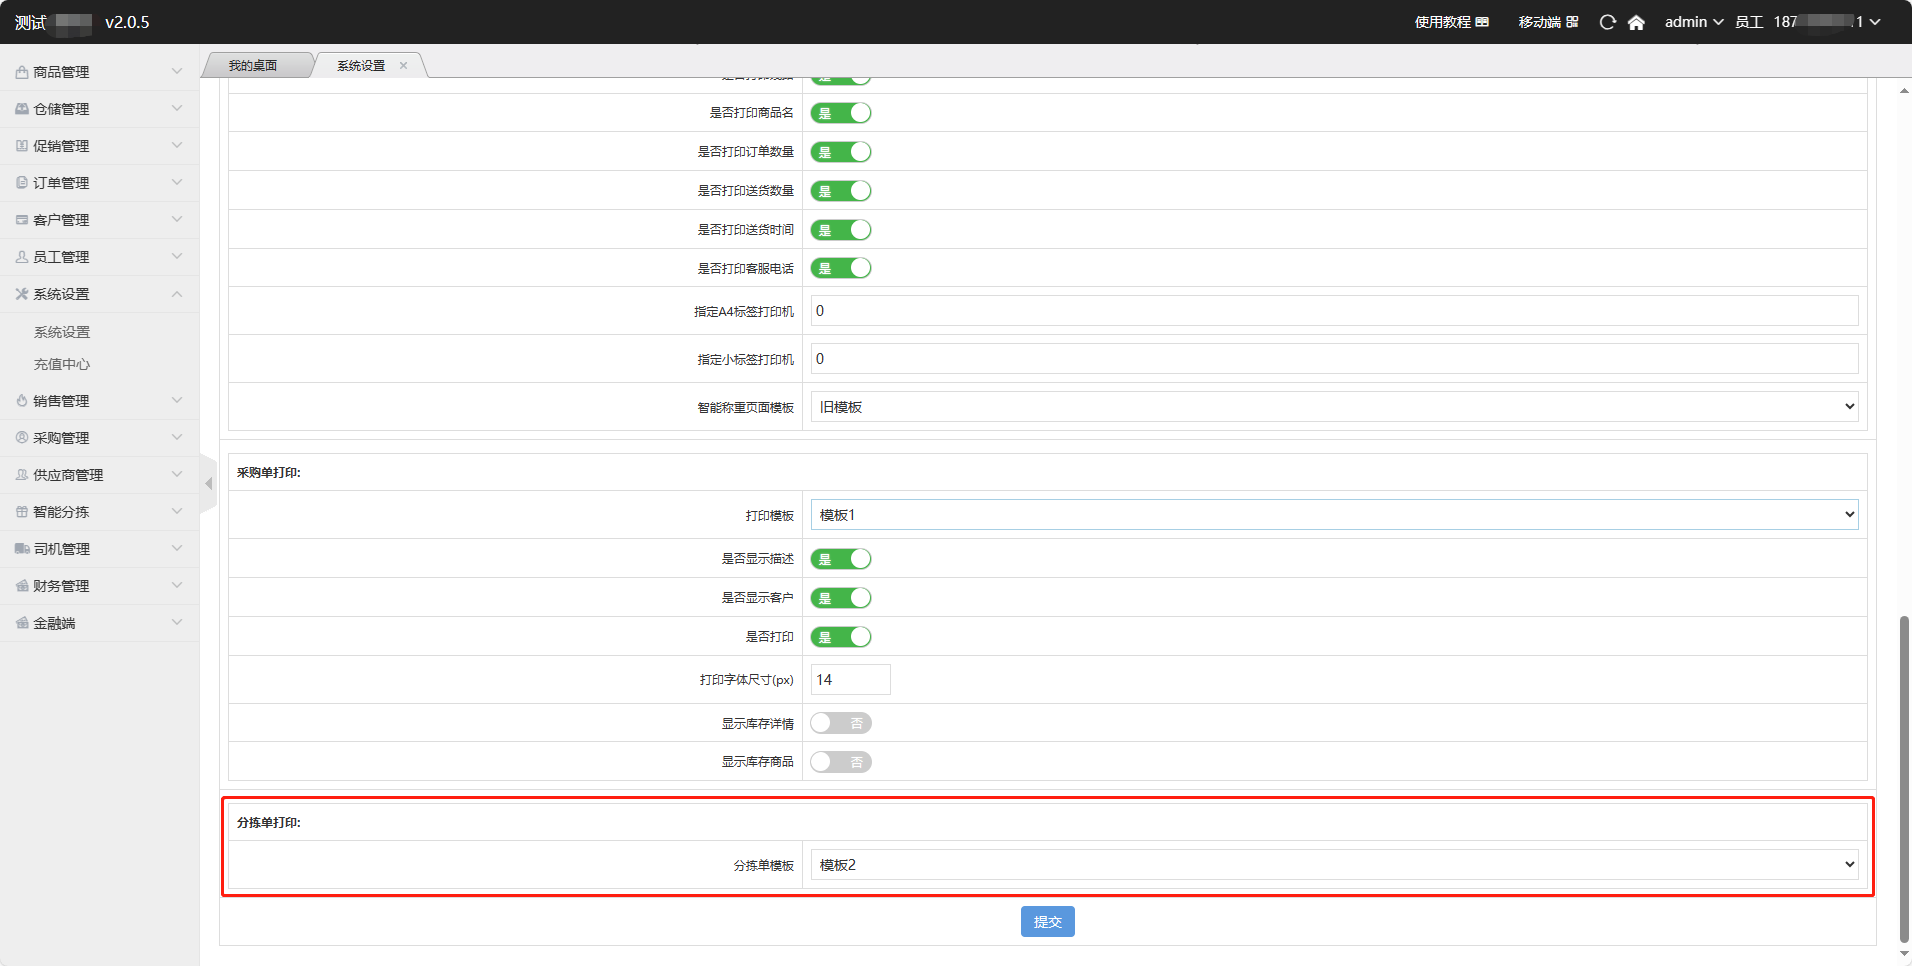The height and width of the screenshot is (966, 1912).
Task: Switch to the 我的桌面 tab
Action: tap(253, 66)
